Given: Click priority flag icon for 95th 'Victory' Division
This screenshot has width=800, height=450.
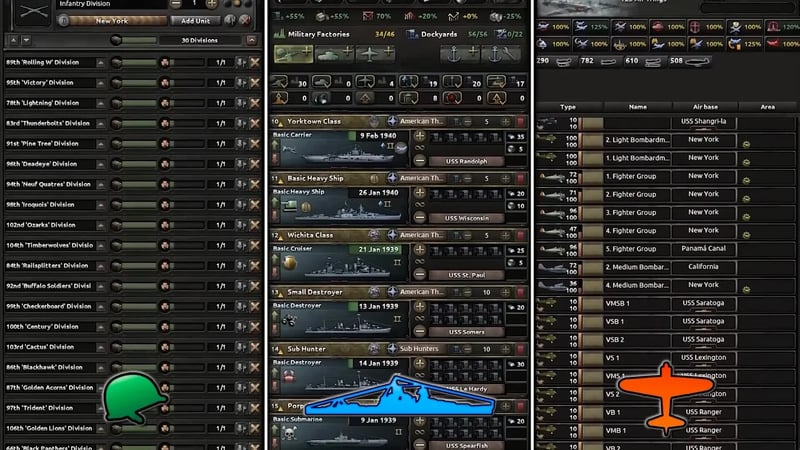Looking at the screenshot, I should pyautogui.click(x=241, y=83).
